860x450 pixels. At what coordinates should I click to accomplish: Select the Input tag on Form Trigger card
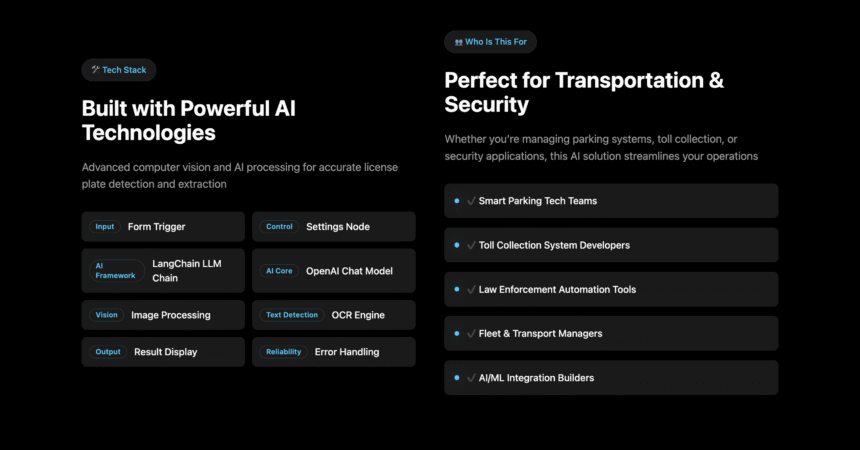click(105, 227)
